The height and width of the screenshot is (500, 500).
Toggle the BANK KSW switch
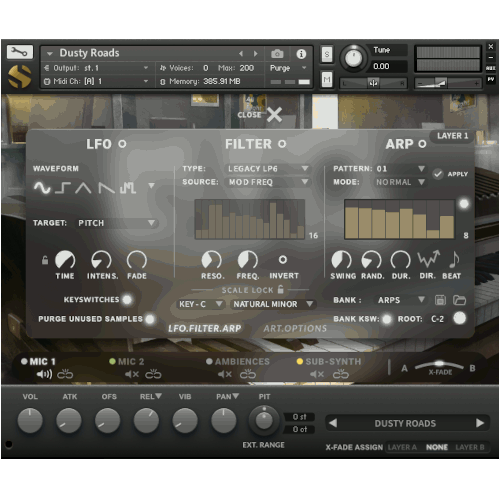[x=387, y=319]
